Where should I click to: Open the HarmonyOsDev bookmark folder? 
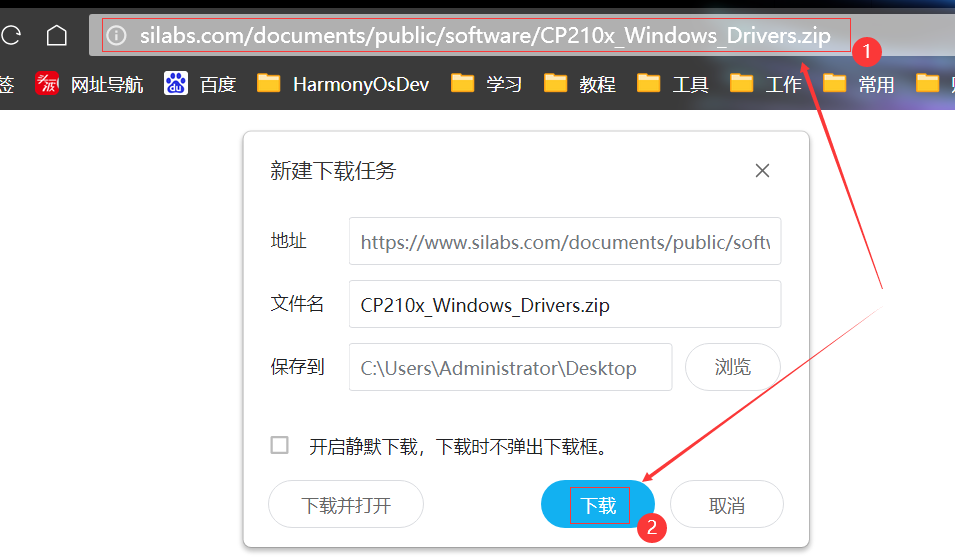343,84
